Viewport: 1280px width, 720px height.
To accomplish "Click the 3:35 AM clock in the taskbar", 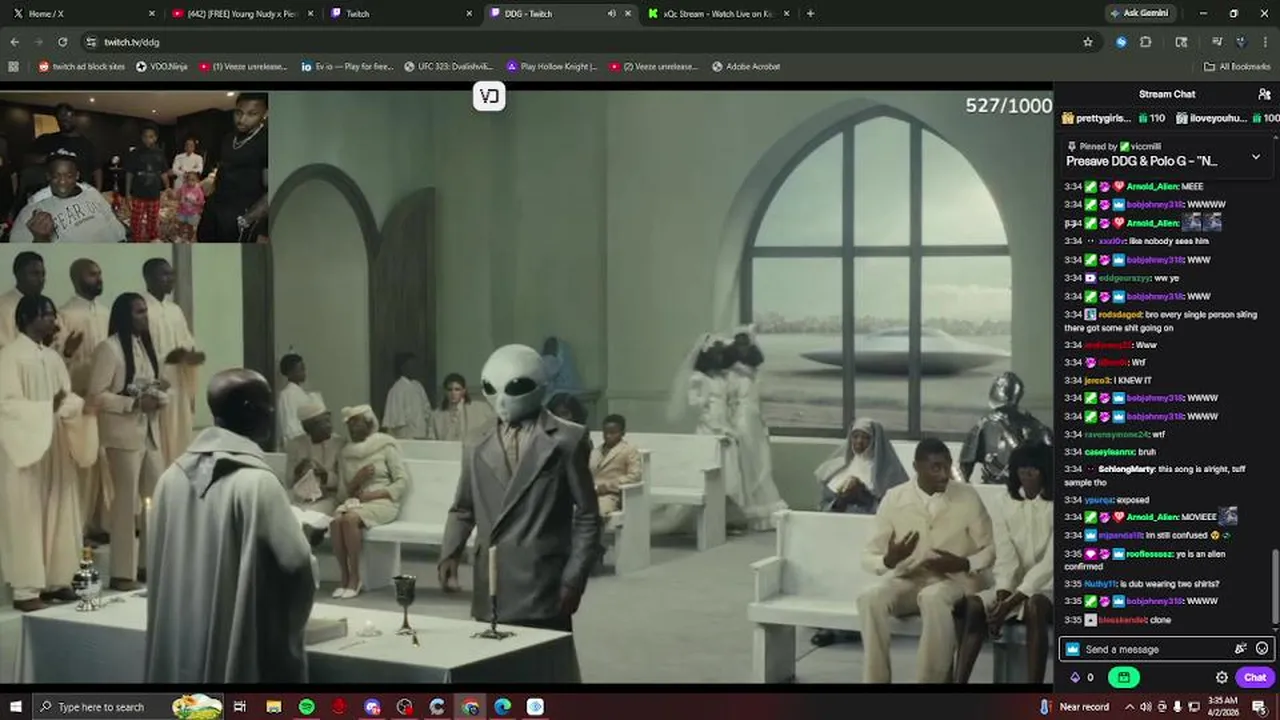I will (x=1223, y=706).
